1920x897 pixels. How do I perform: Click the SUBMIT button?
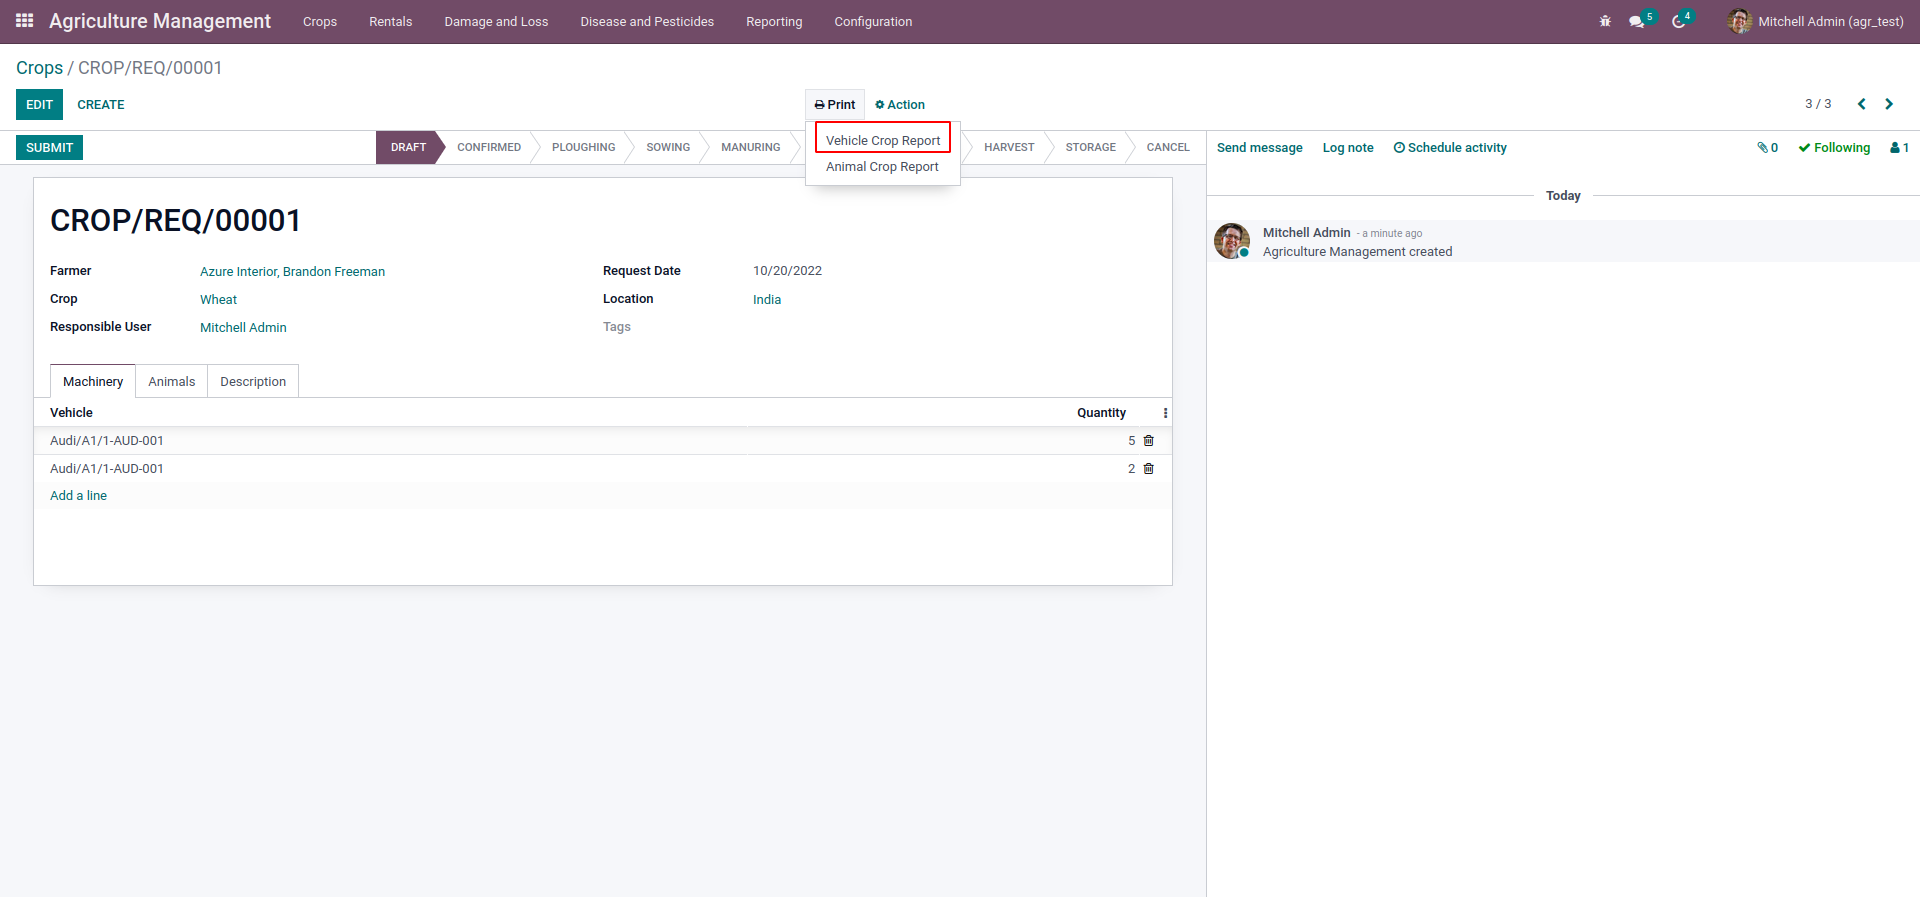[50, 148]
